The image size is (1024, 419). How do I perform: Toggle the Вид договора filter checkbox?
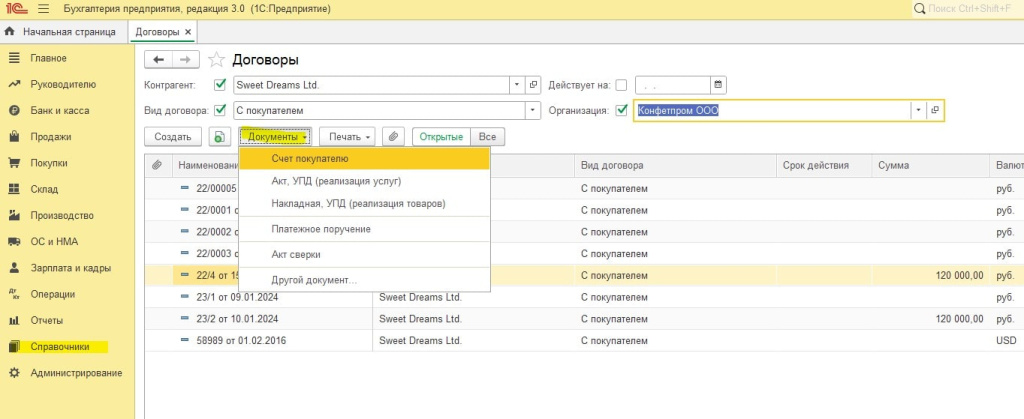click(220, 110)
